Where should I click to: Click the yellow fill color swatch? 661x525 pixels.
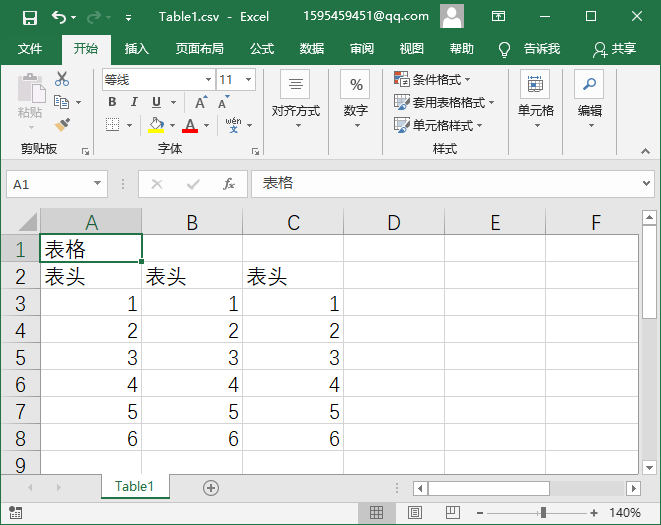coord(155,125)
